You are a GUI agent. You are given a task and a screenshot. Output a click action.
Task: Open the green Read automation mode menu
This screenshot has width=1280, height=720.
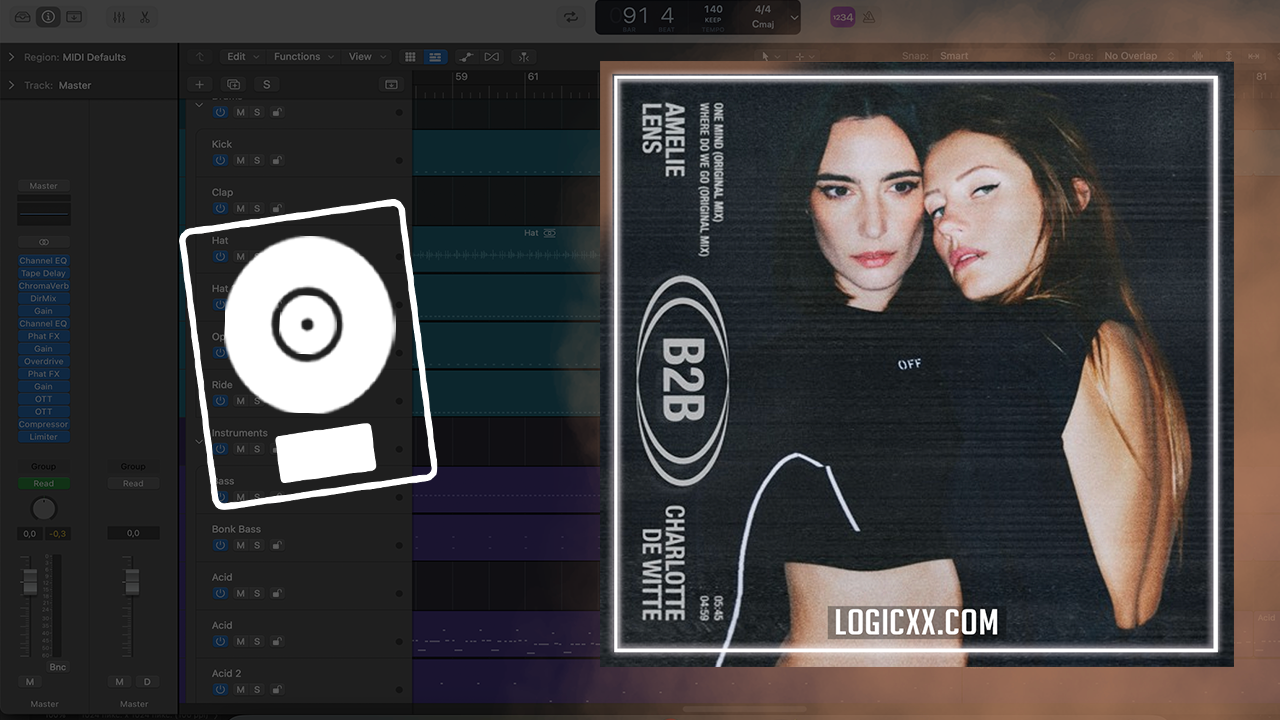44,483
